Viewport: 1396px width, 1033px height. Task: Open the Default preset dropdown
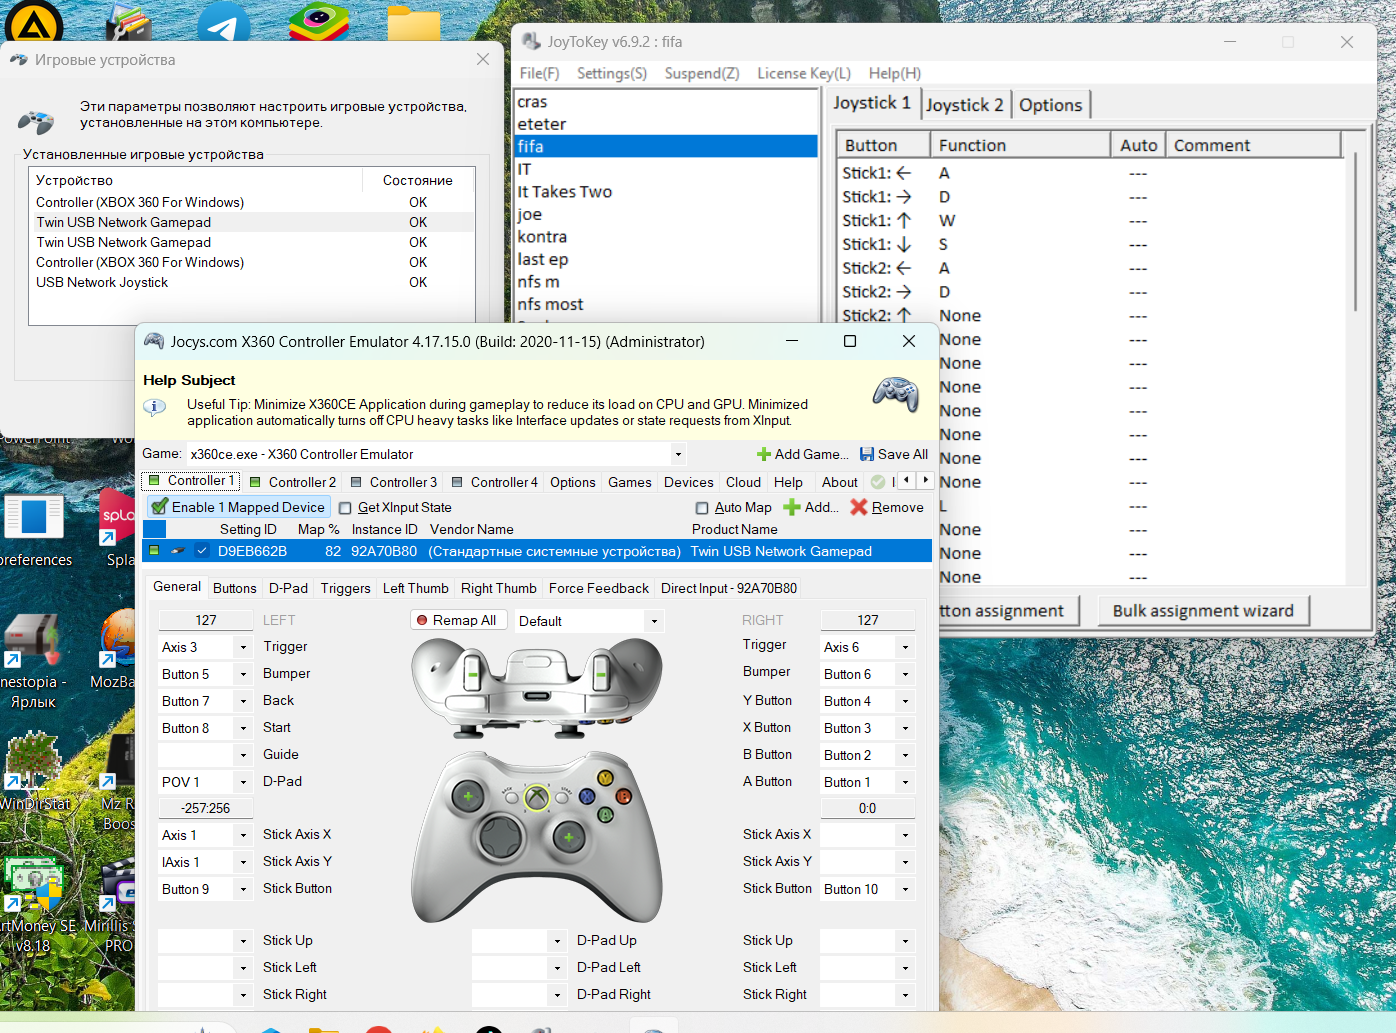[654, 621]
